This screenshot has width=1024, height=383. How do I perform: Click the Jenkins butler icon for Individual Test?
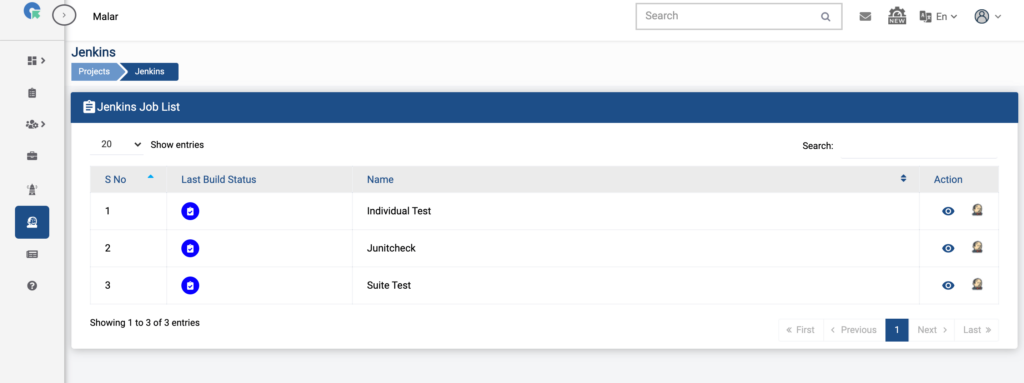click(x=977, y=210)
